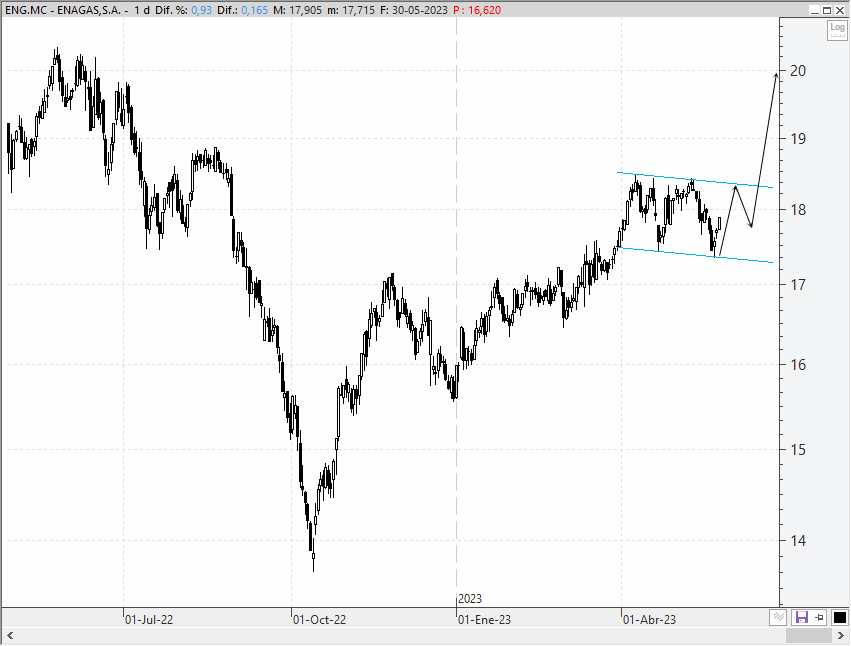This screenshot has height=646, width=851.
Task: Click the price axis label 18
Action: (x=798, y=210)
